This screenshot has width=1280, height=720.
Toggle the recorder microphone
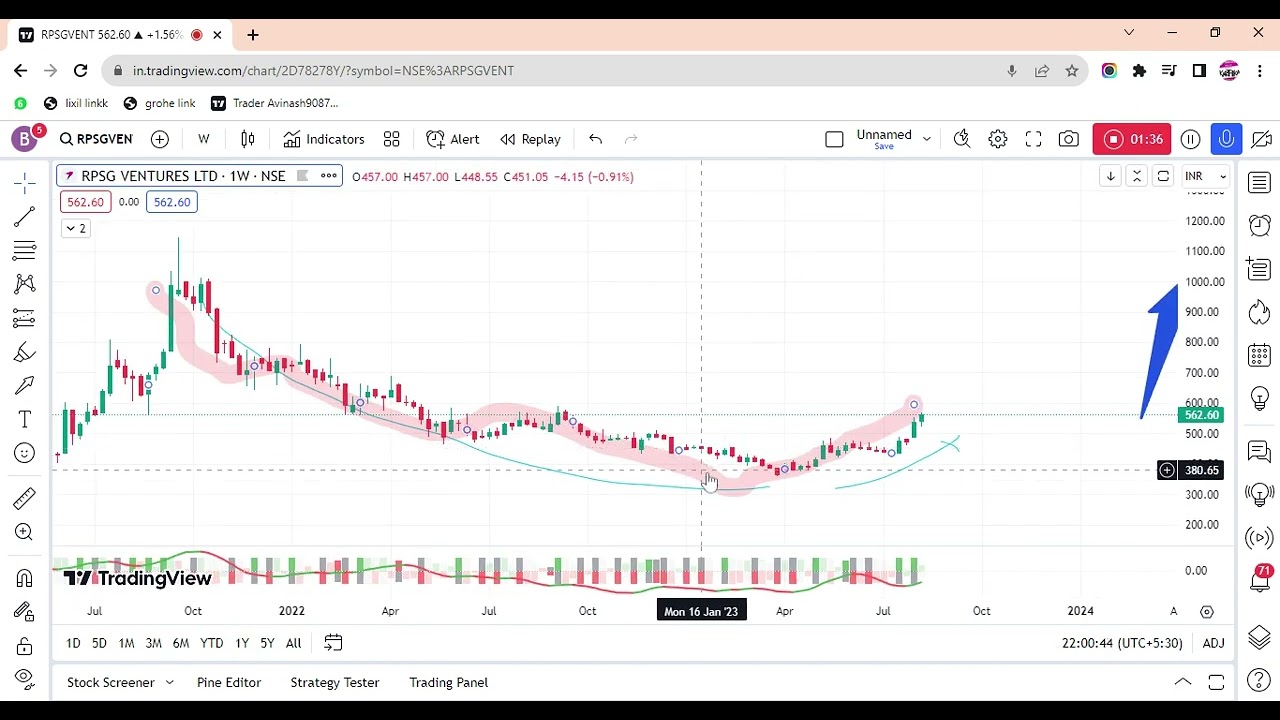[1226, 139]
